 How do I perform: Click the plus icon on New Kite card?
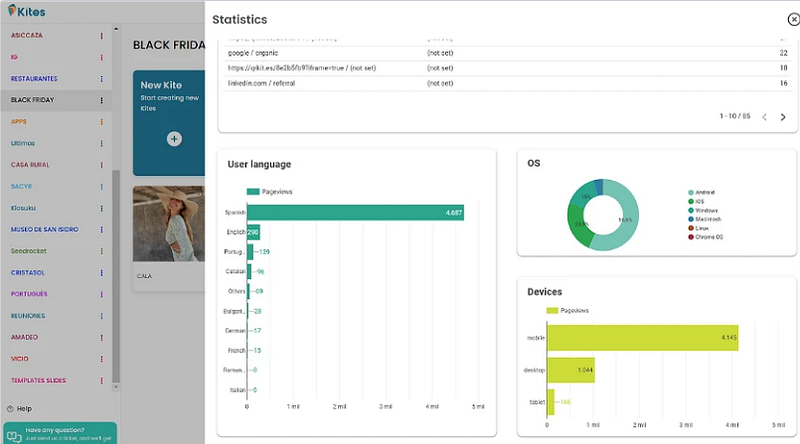point(174,139)
